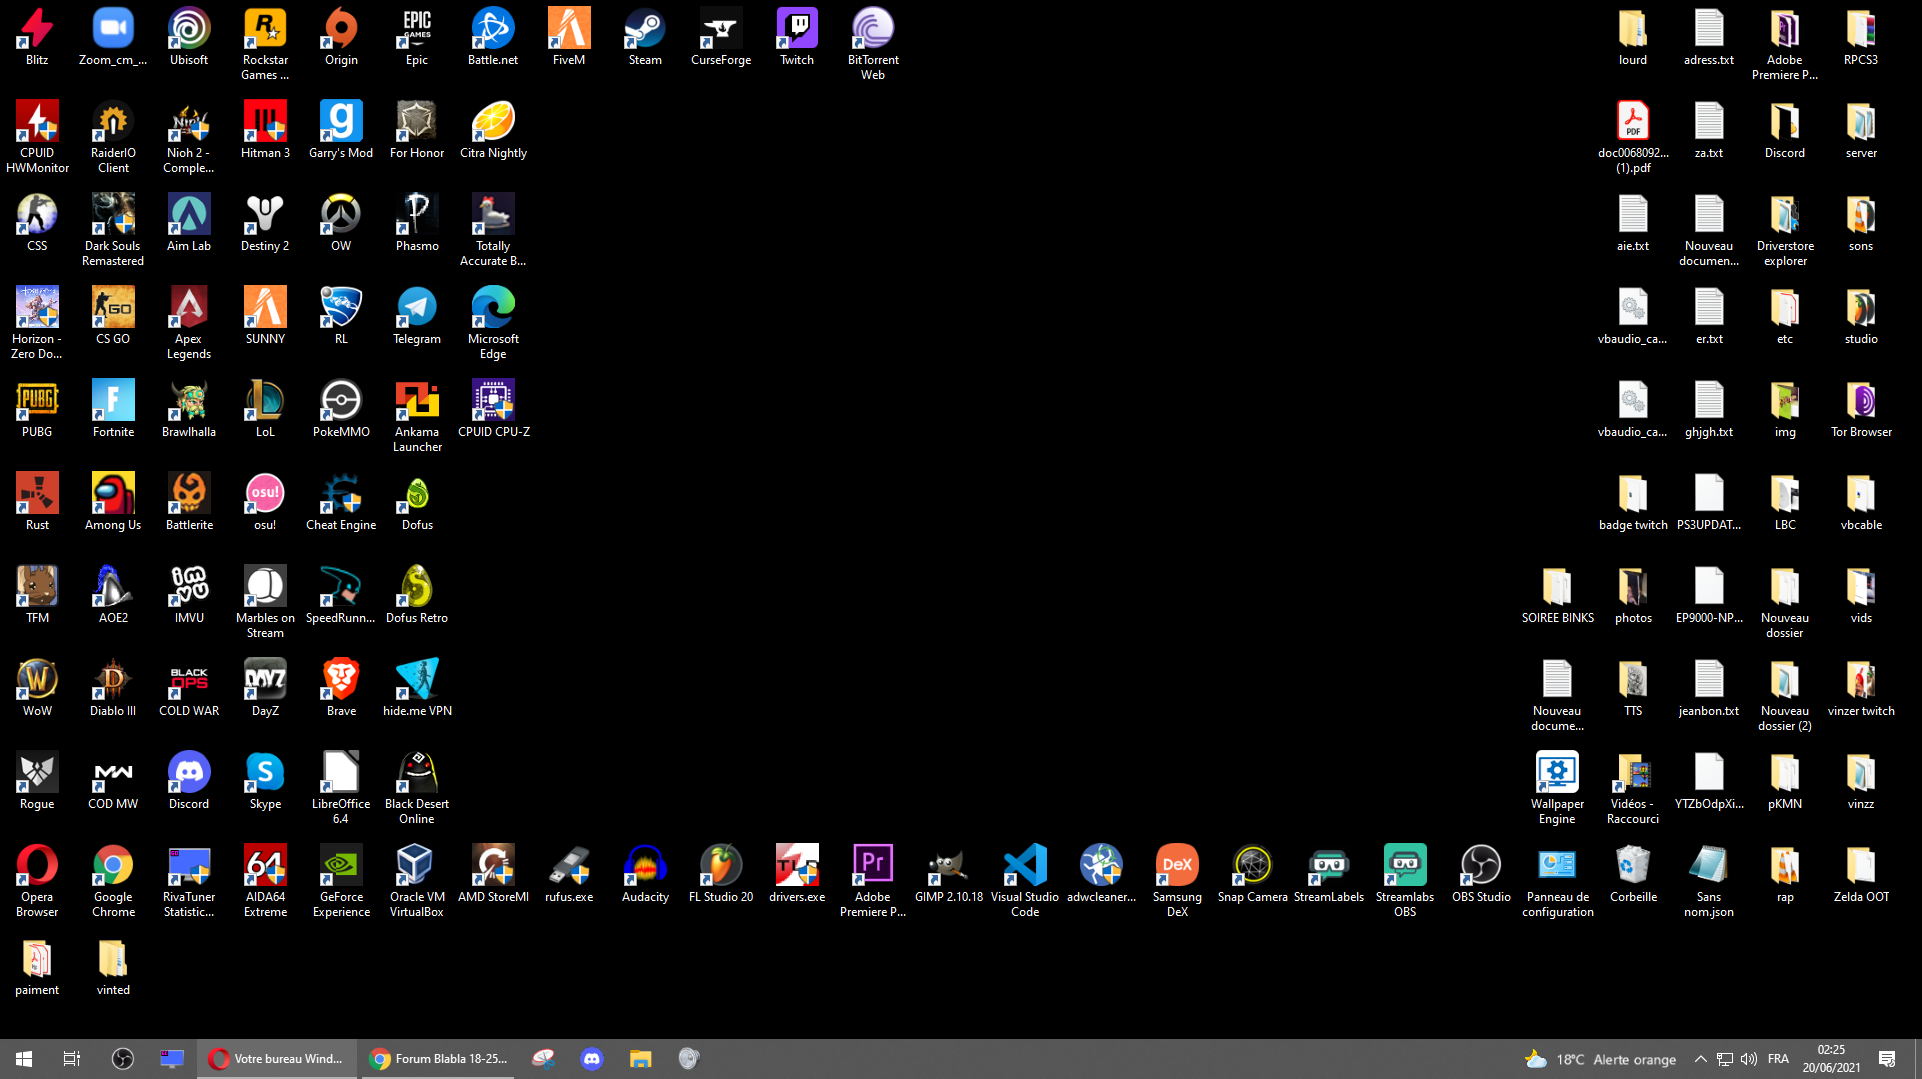The width and height of the screenshot is (1922, 1079).
Task: Open the Brave browser shortcut
Action: (341, 689)
